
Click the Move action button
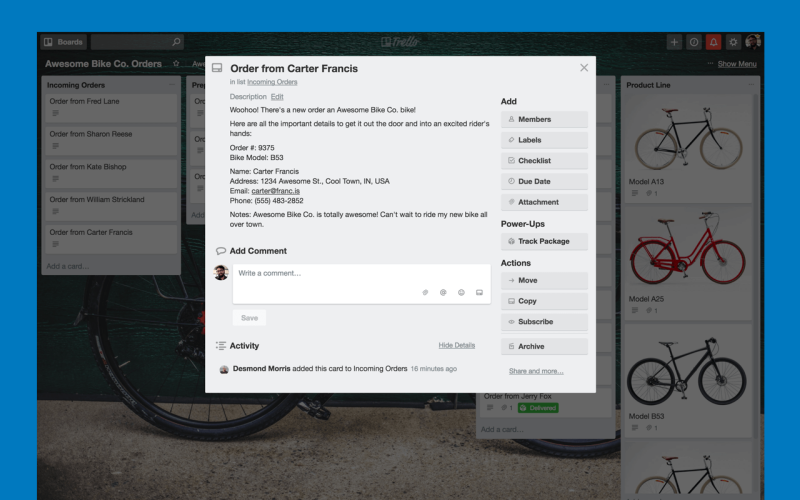[x=544, y=280]
